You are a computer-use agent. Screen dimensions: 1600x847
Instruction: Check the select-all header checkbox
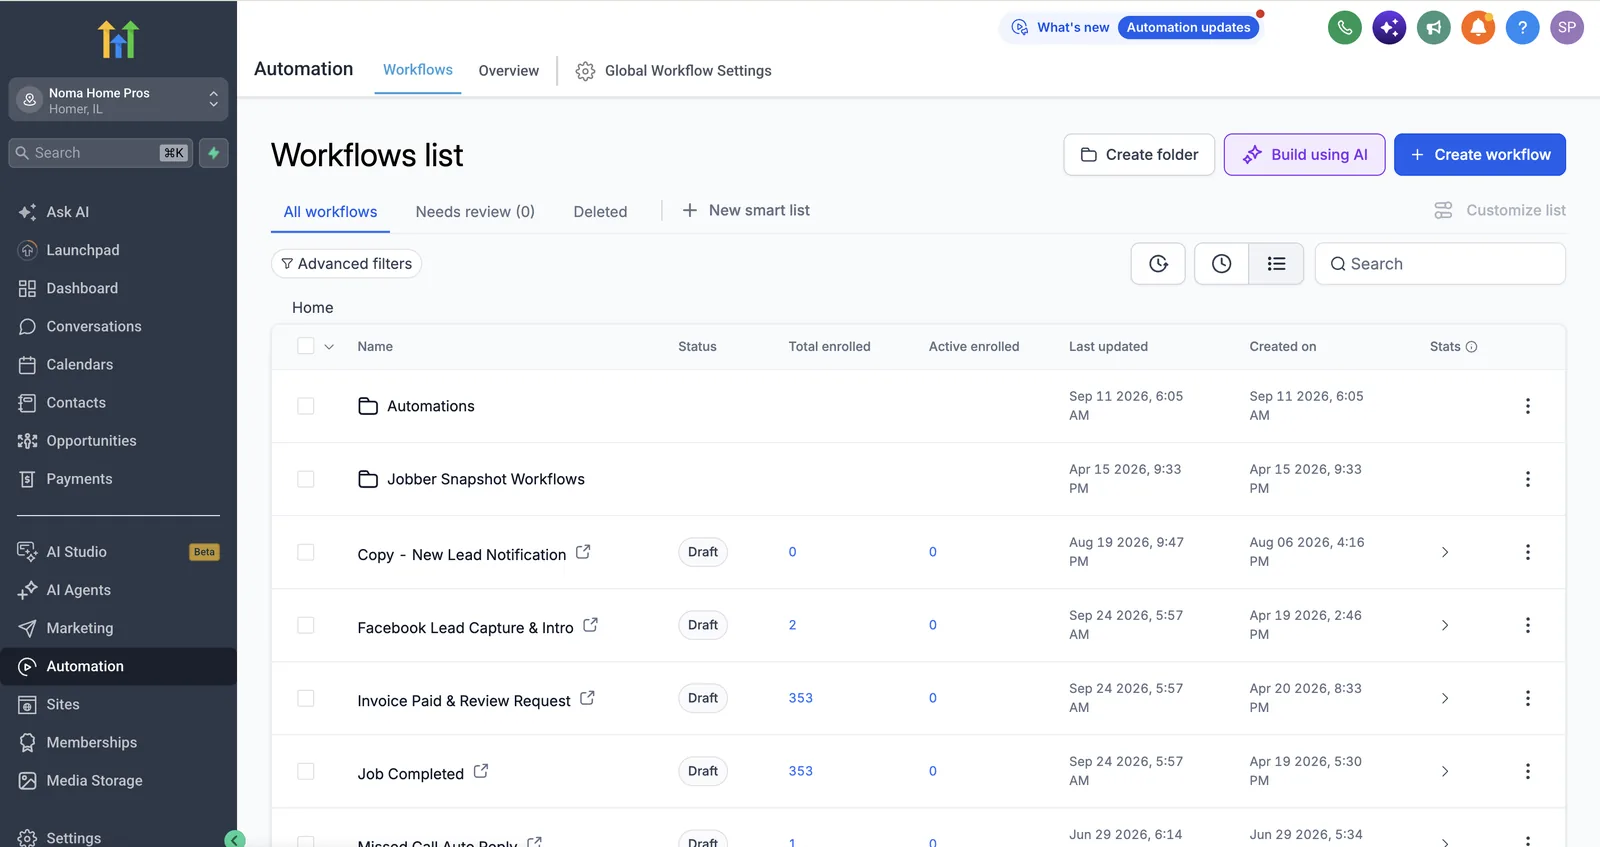click(306, 346)
